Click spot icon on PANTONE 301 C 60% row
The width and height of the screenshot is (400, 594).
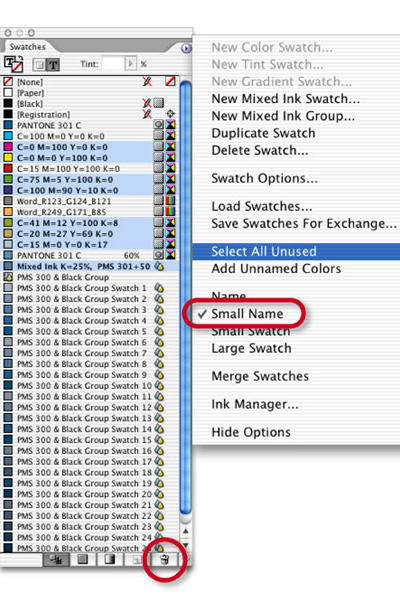(x=159, y=255)
